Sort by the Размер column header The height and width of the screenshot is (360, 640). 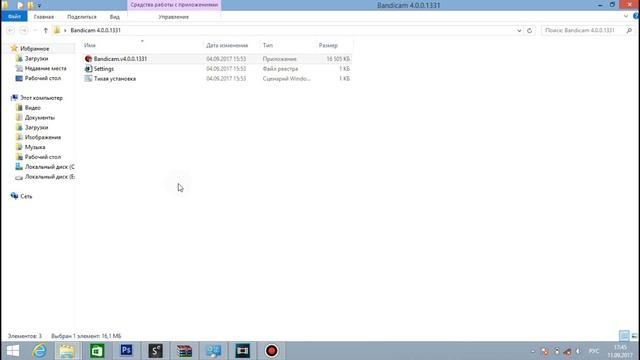click(328, 45)
